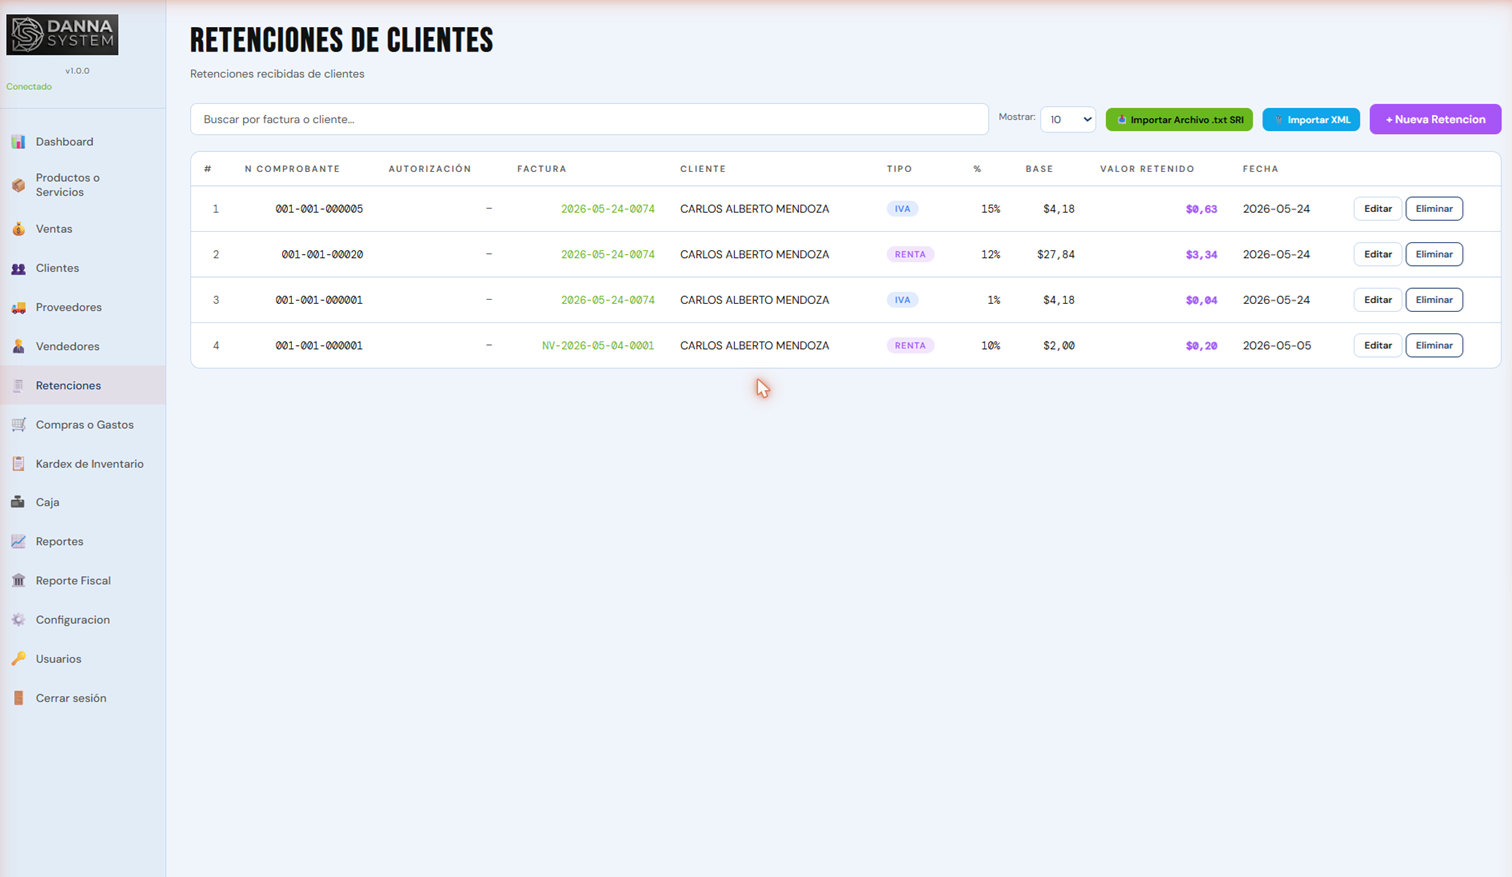1512x877 pixels.
Task: Click the Usuarios key icon
Action: pyautogui.click(x=18, y=659)
